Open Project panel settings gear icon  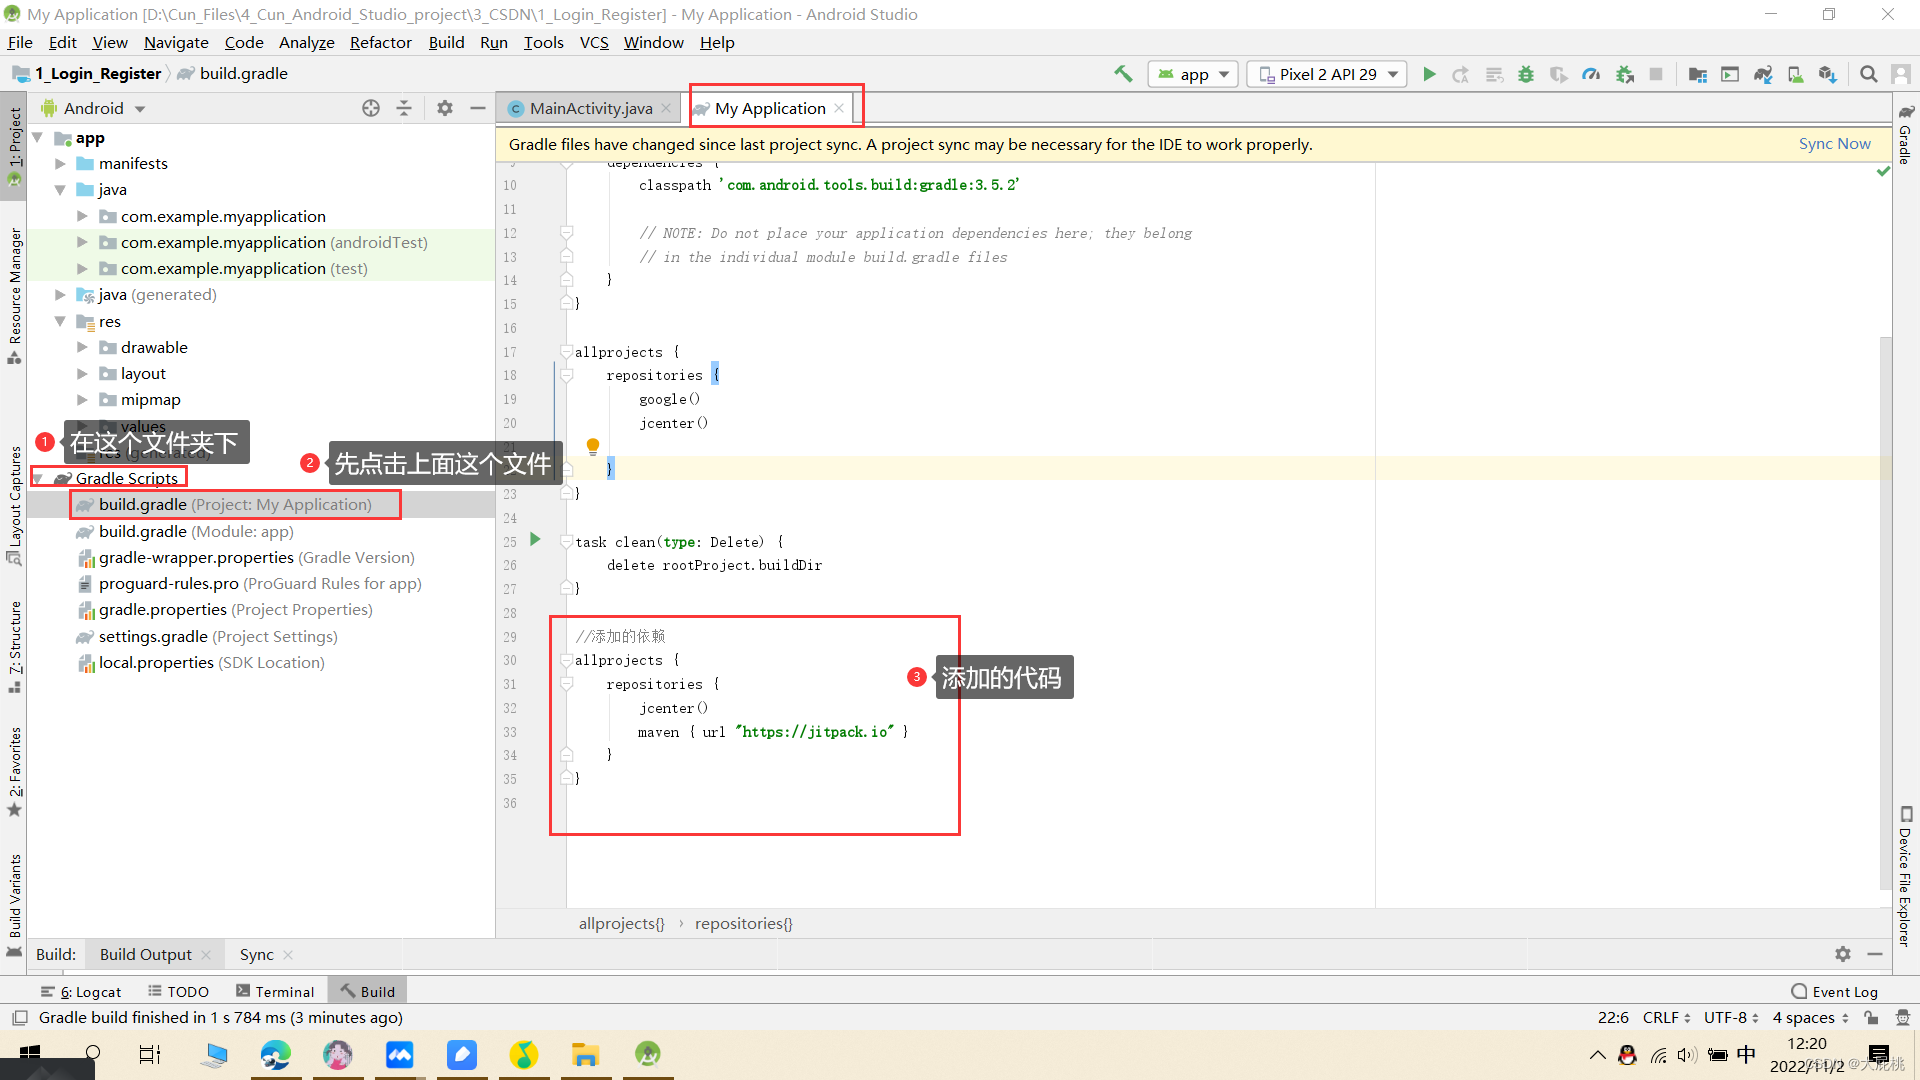(444, 107)
